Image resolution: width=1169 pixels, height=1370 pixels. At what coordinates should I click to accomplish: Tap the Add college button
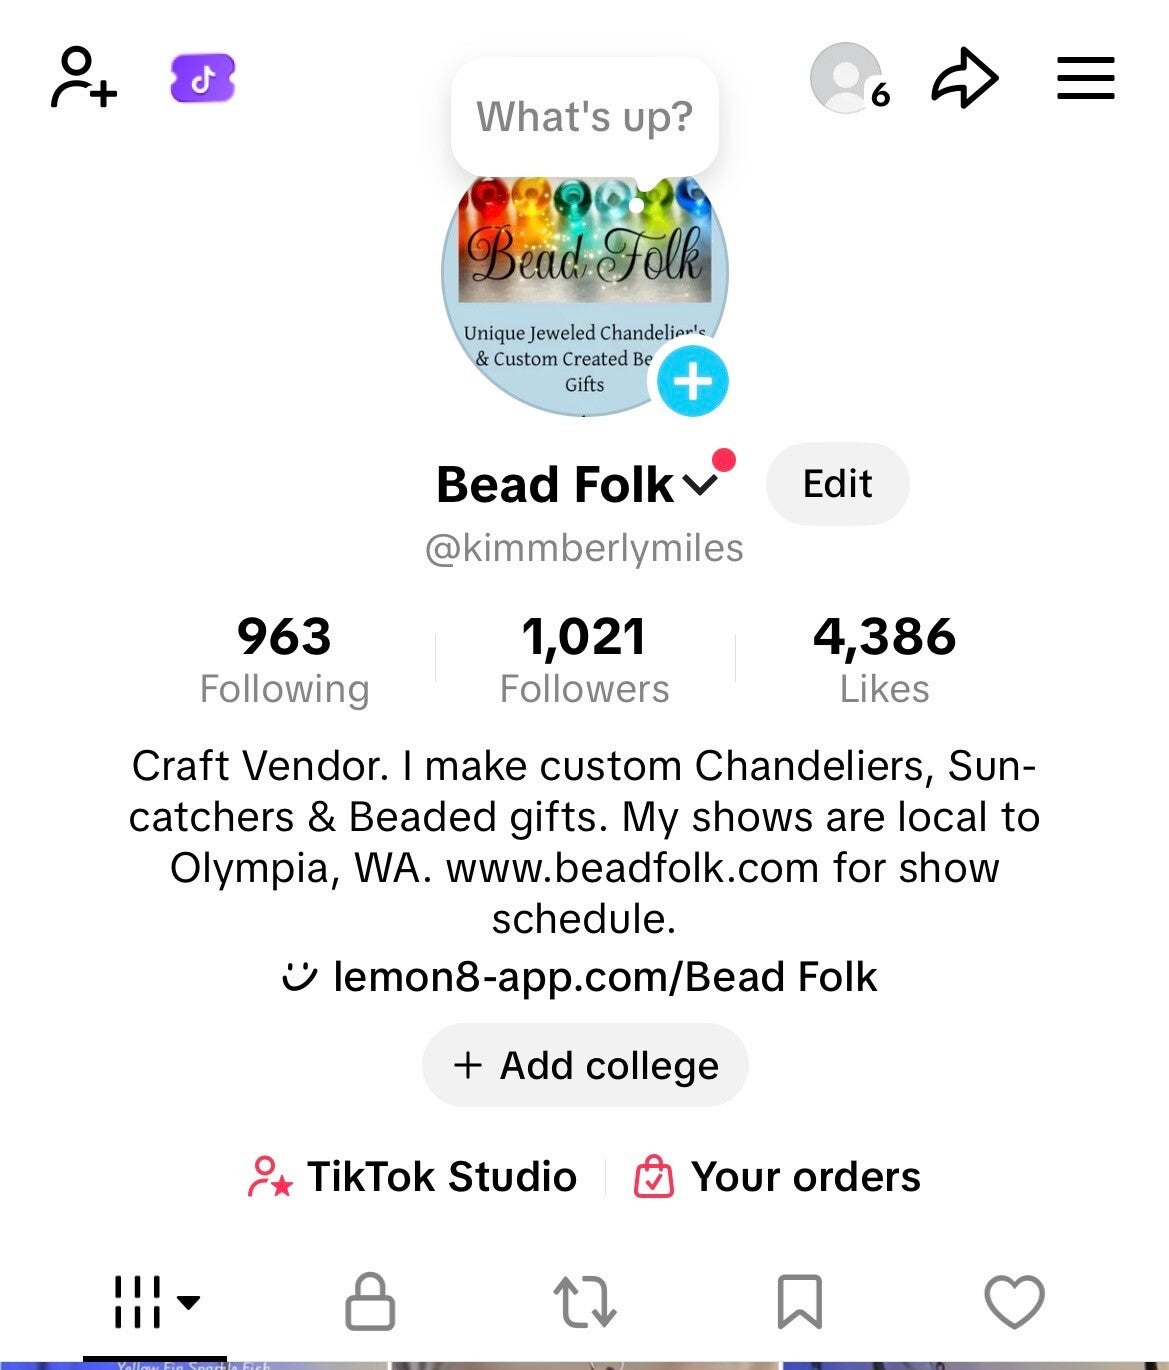pos(585,1066)
